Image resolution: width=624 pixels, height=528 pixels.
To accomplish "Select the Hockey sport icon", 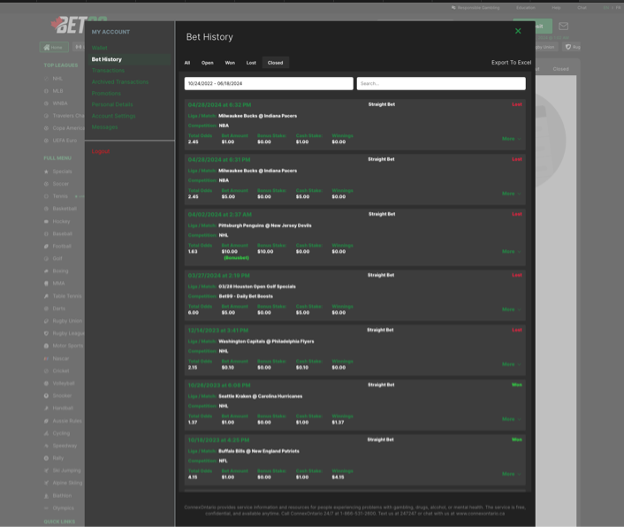I will point(48,221).
